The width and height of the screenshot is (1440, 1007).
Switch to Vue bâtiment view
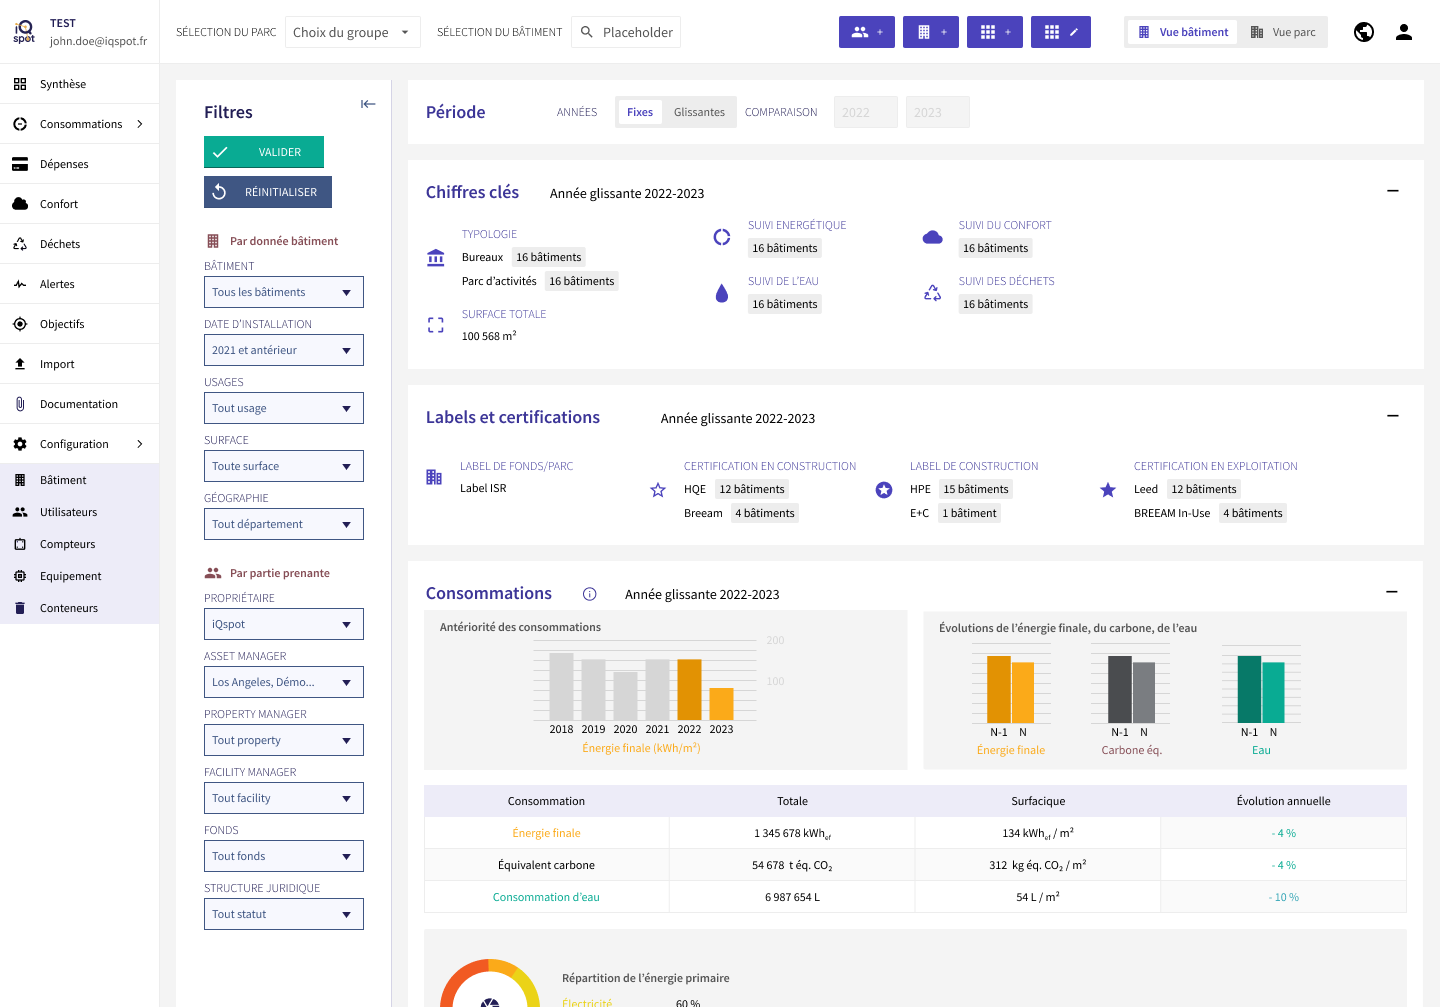1183,32
